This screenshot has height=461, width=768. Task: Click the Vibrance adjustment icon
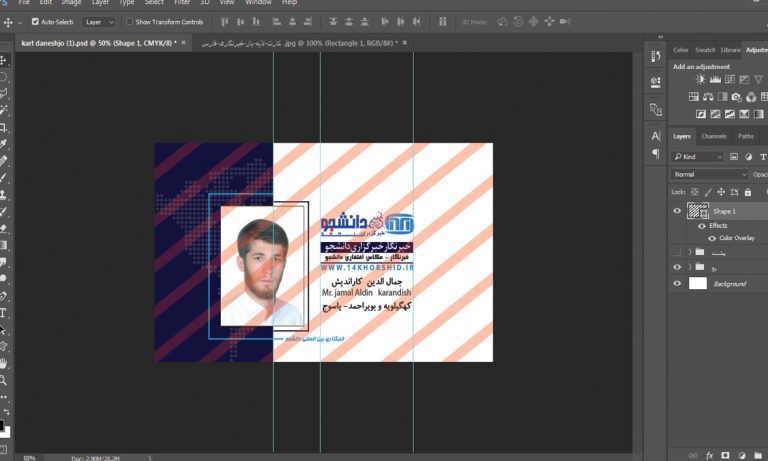tap(758, 79)
